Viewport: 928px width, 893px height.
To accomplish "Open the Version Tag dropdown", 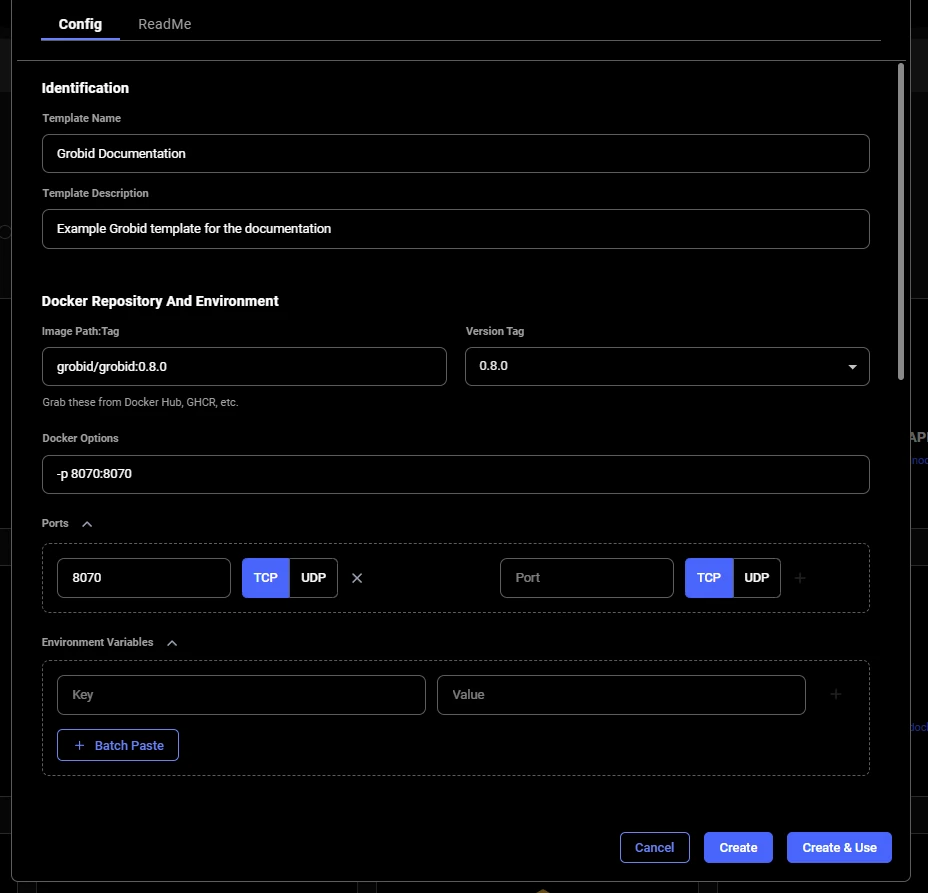I will coord(667,367).
